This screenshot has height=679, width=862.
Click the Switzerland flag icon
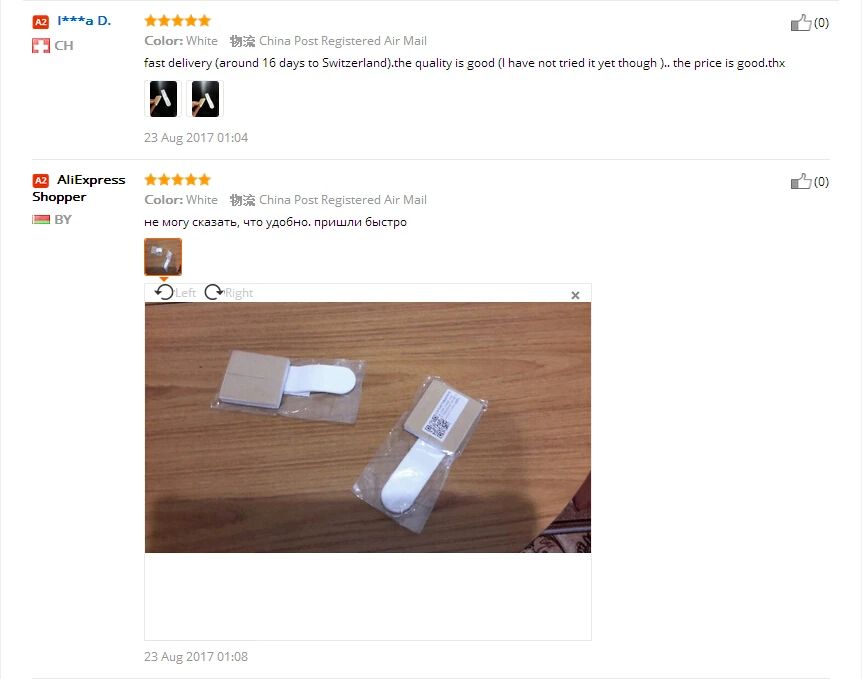(x=41, y=46)
